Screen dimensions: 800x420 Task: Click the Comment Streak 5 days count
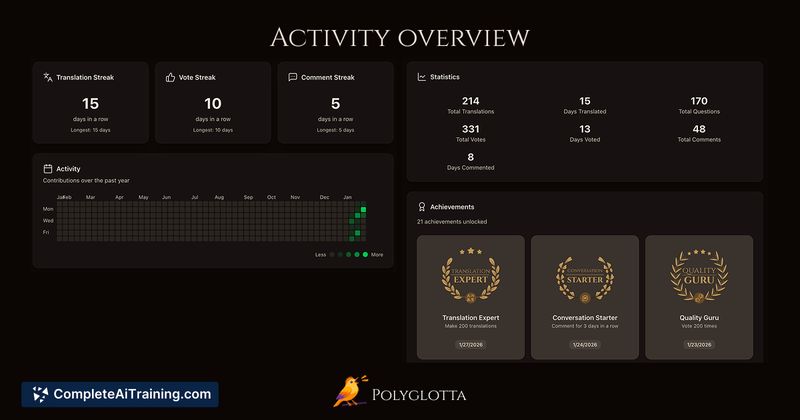(335, 104)
